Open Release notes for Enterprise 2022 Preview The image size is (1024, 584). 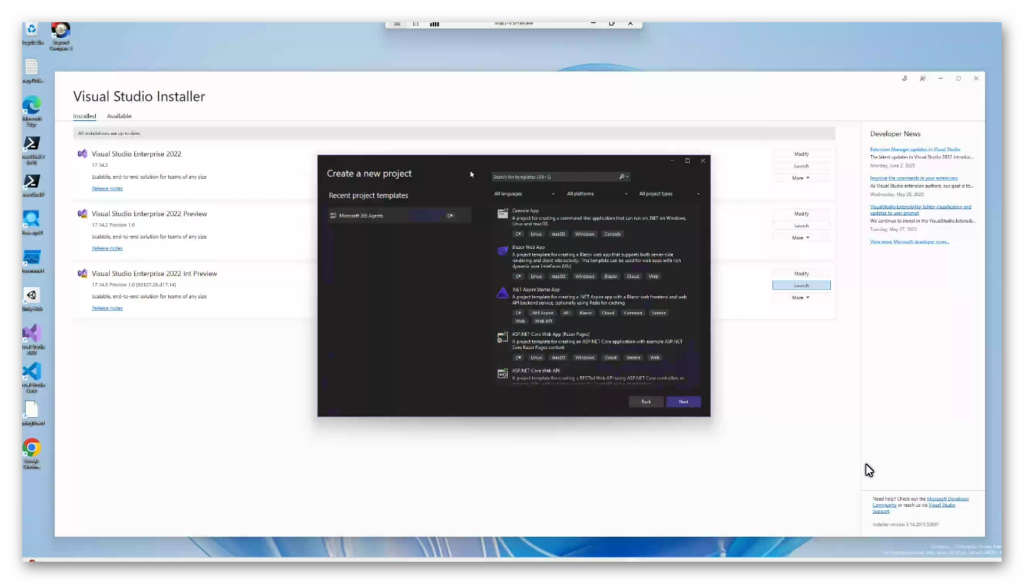coord(107,248)
